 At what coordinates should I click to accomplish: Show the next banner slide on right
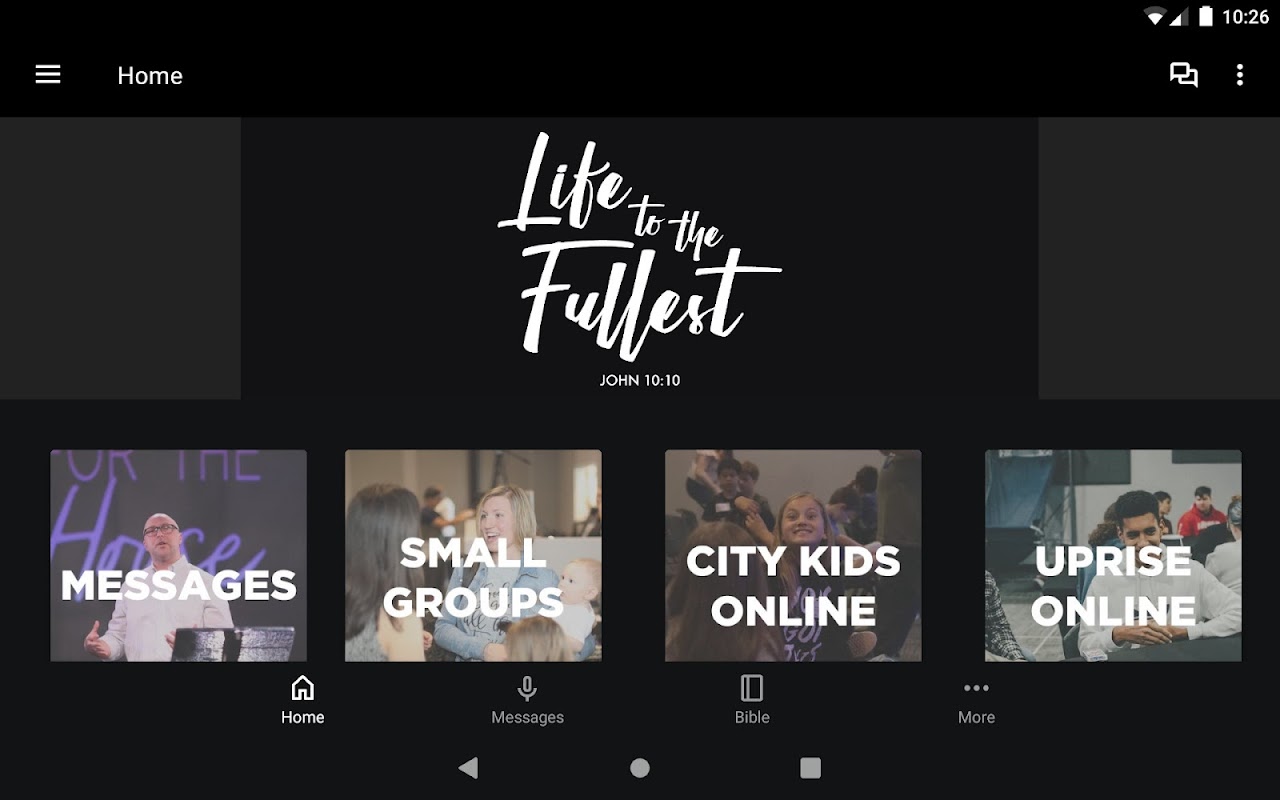1159,258
